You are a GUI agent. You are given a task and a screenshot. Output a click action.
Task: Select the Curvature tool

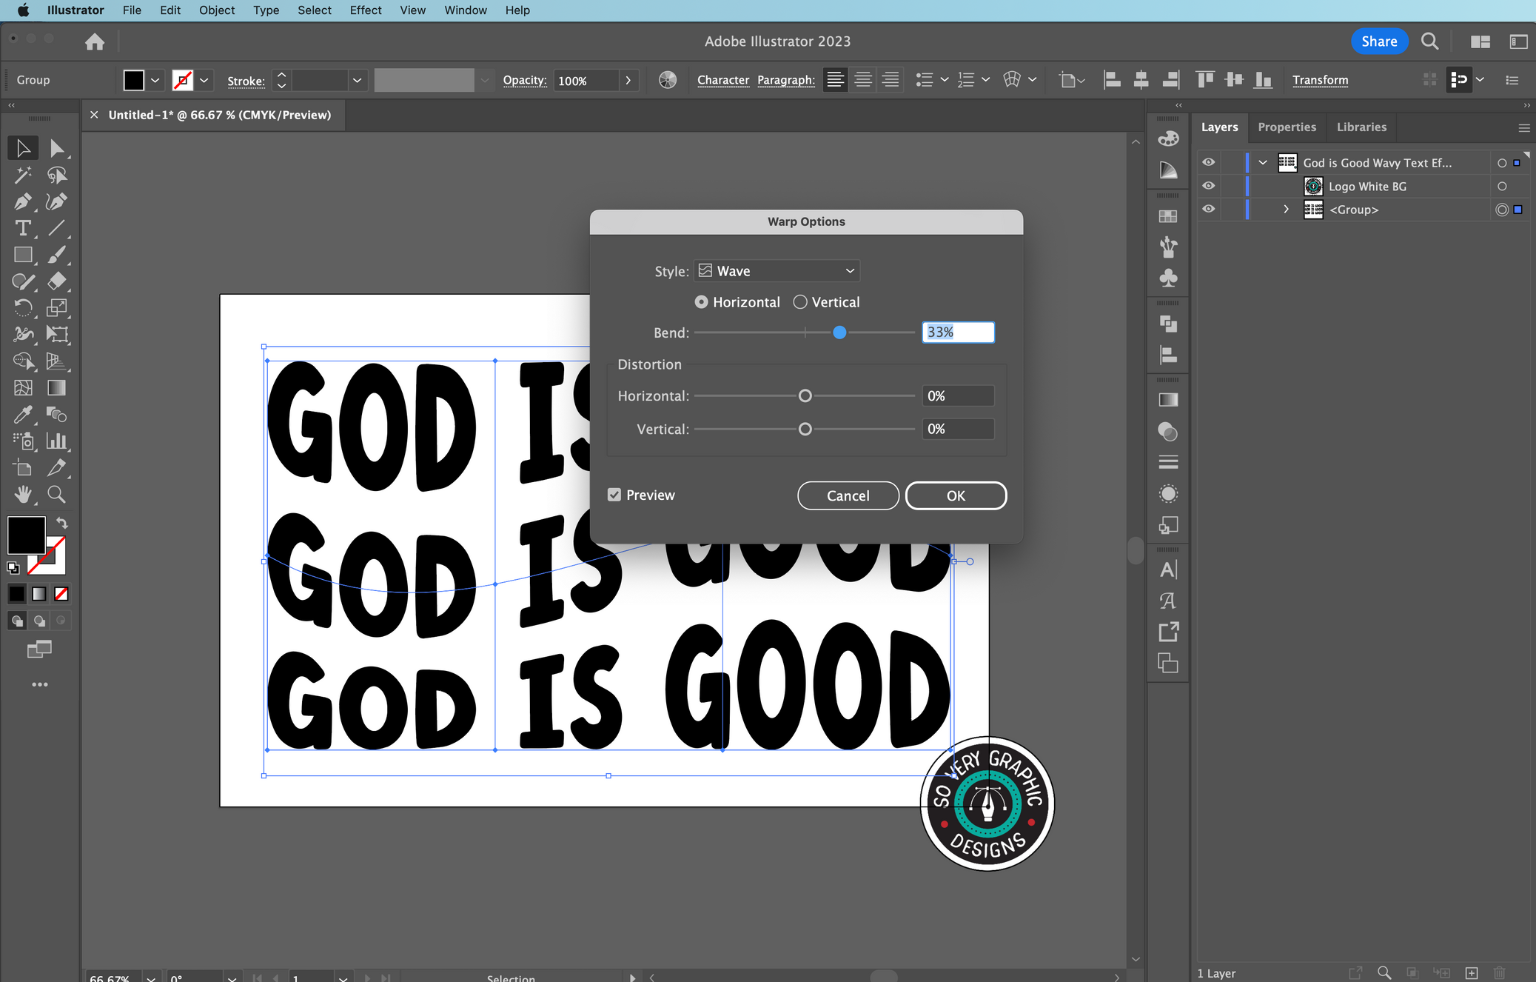(x=57, y=201)
